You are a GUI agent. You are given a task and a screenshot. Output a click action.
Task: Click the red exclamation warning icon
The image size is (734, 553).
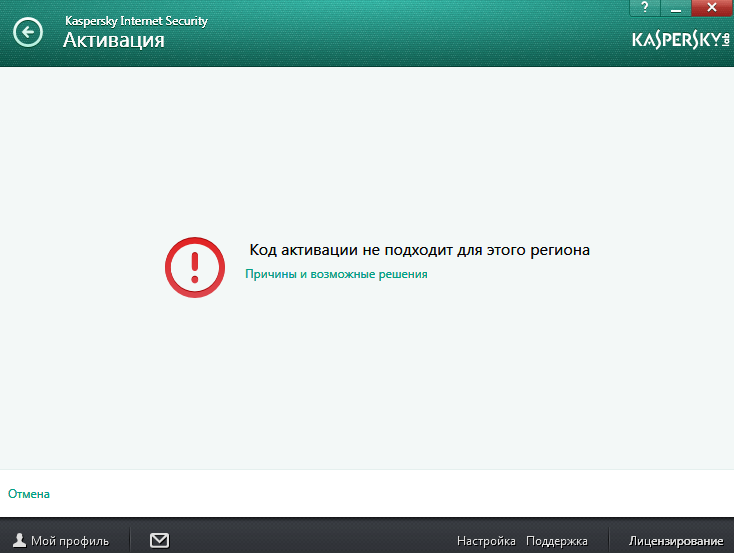point(195,267)
